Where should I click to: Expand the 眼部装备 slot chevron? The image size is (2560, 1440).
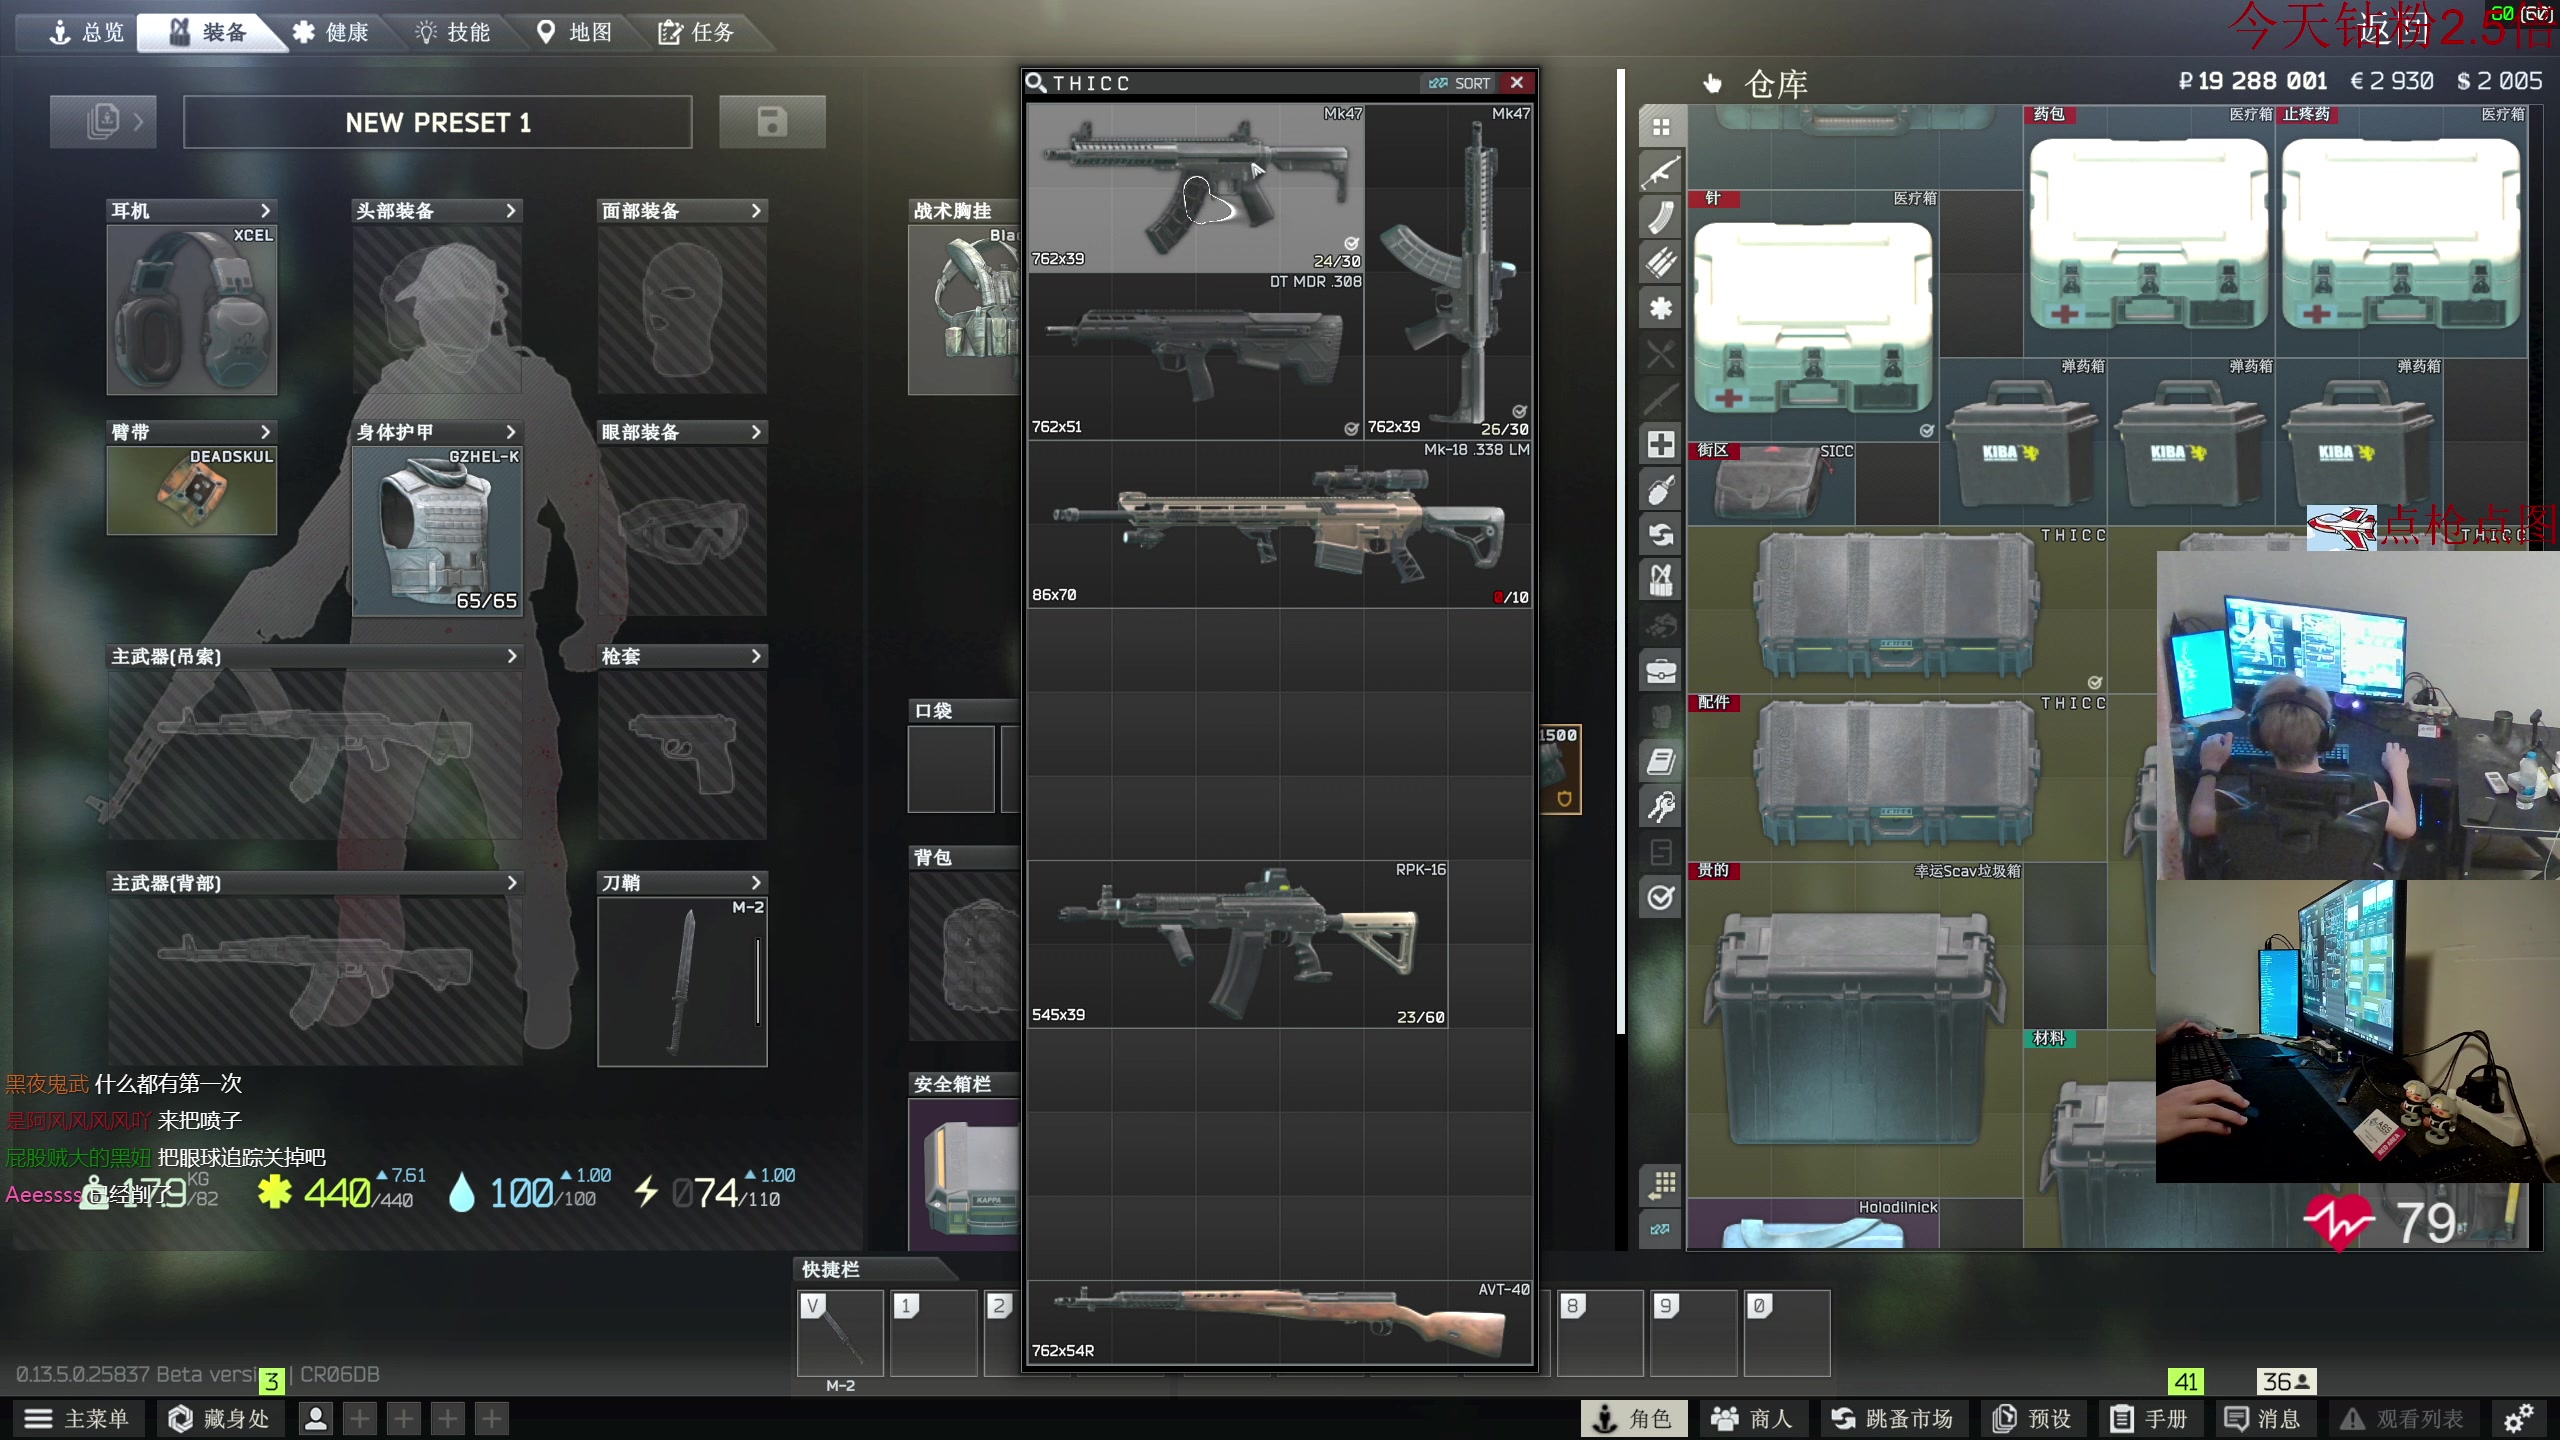coord(756,432)
